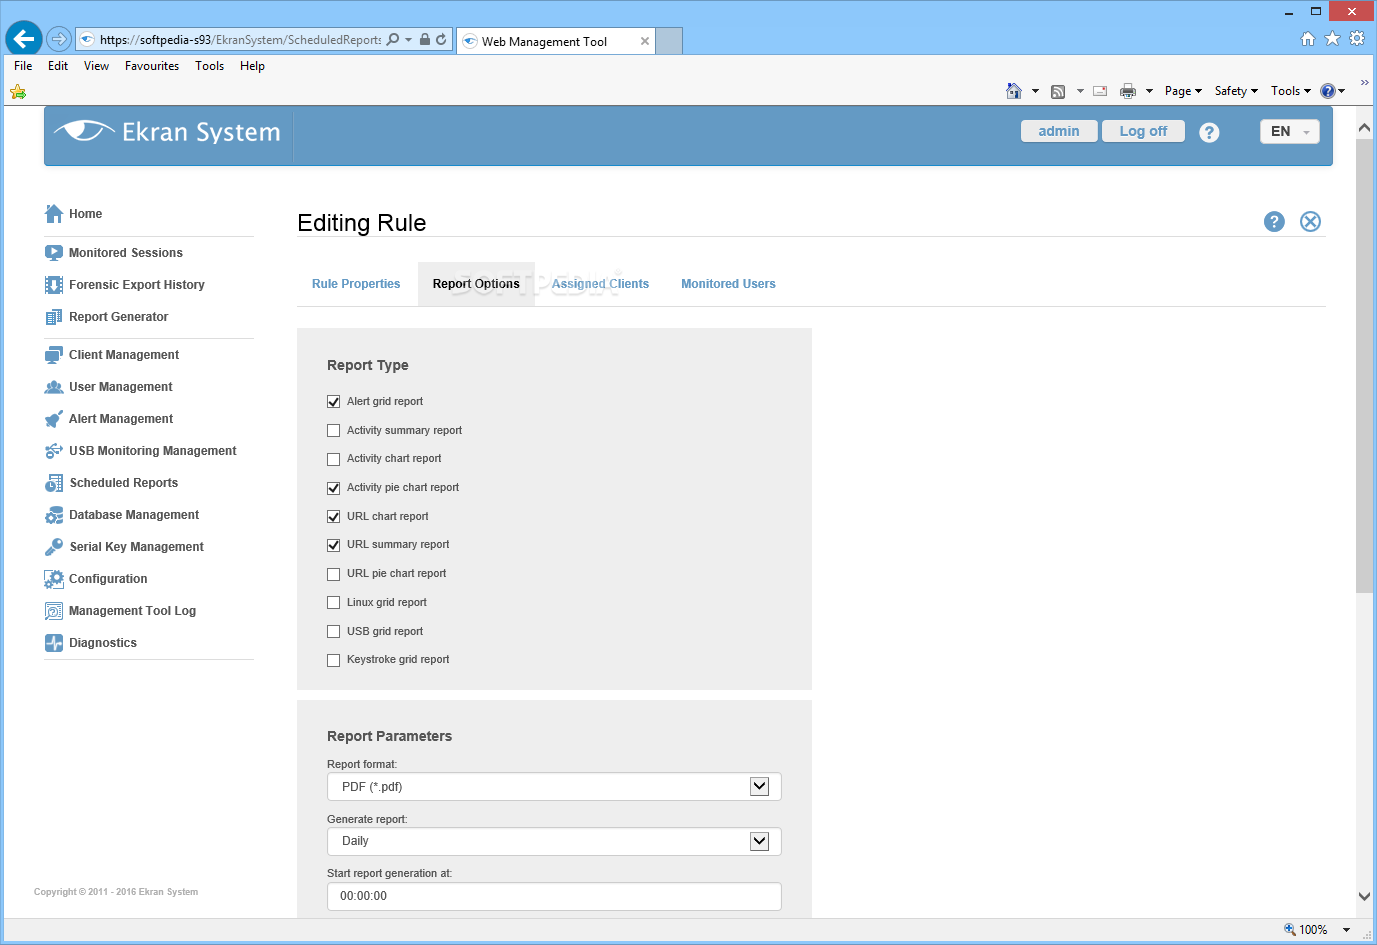This screenshot has width=1377, height=945.
Task: Switch to the Monitored Users tab
Action: click(728, 284)
